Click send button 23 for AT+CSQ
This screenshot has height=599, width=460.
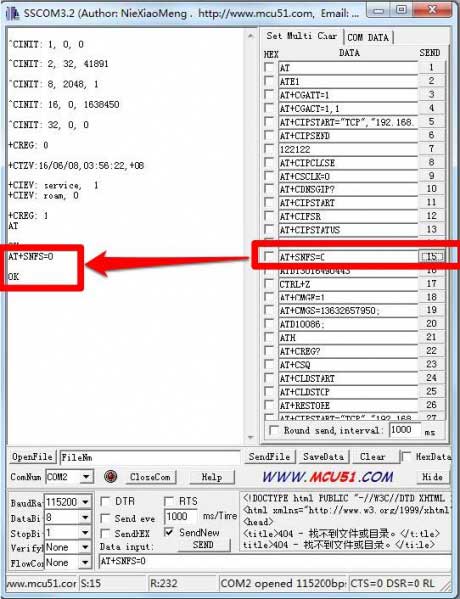[432, 364]
